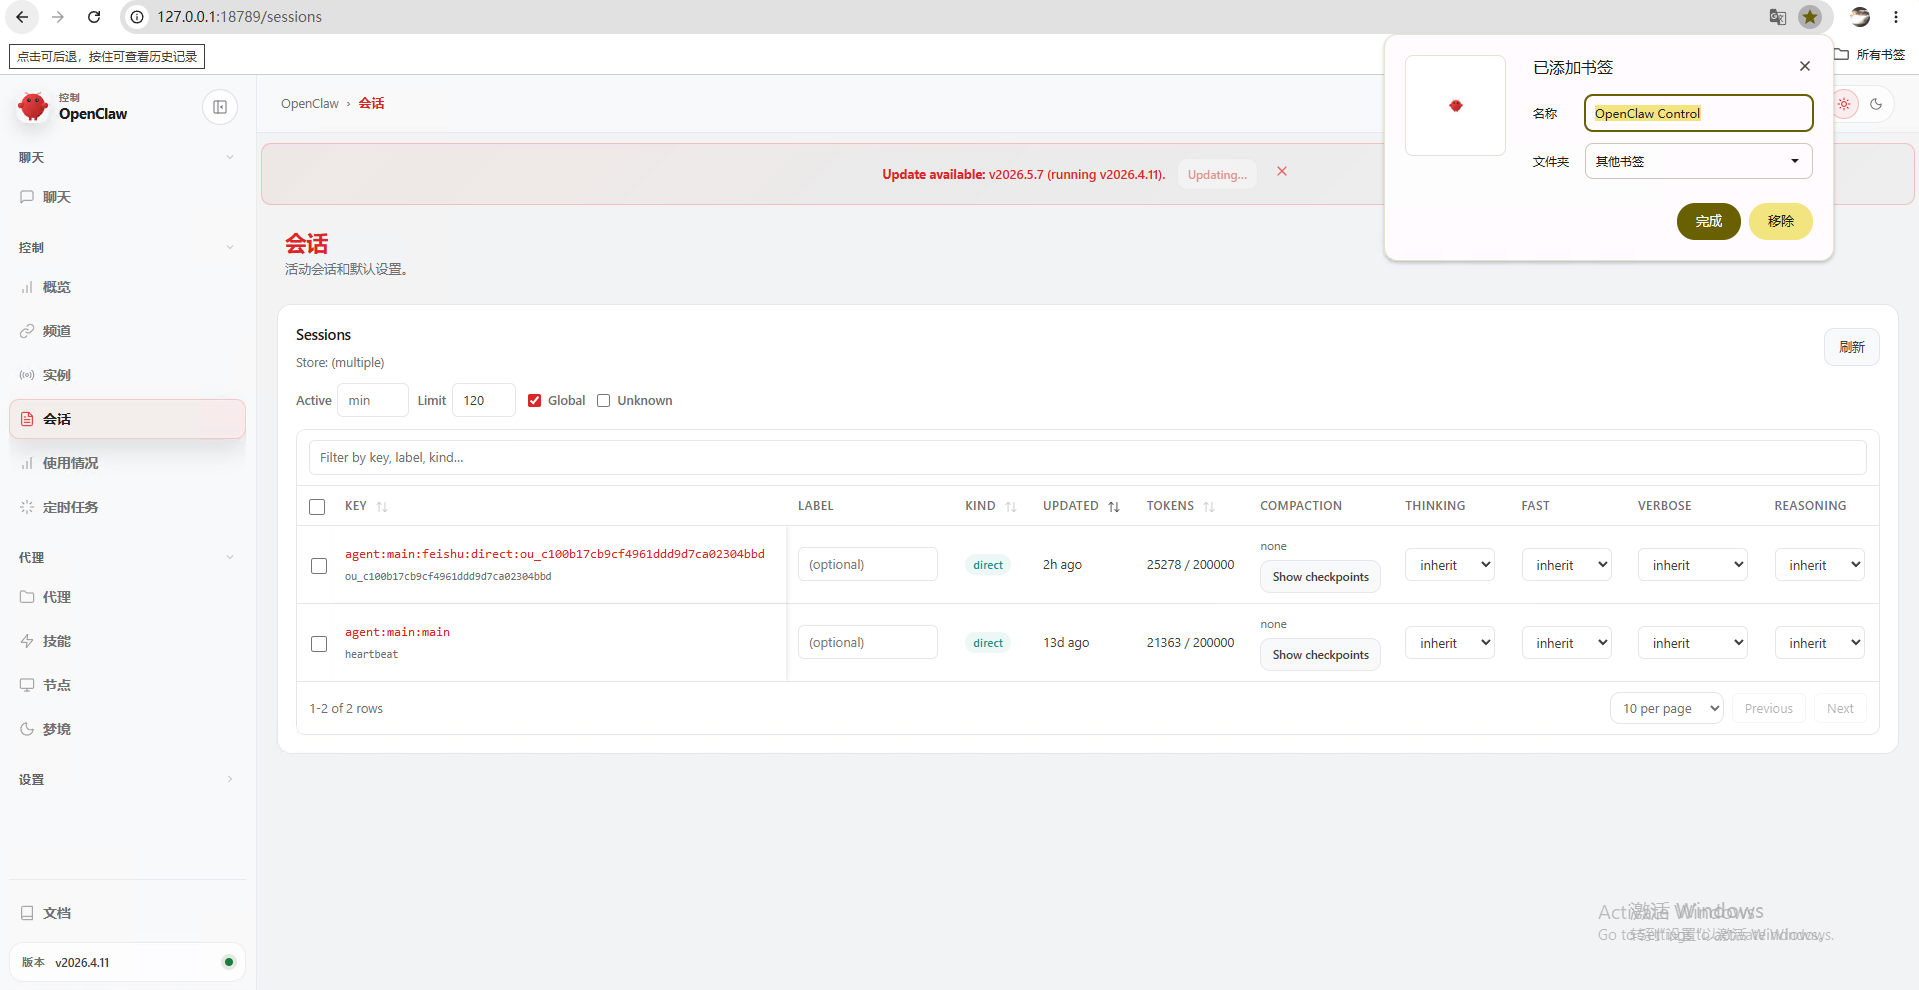This screenshot has width=1919, height=990.
Task: Open Thinking dropdown for agent:main:main session
Action: coord(1450,643)
